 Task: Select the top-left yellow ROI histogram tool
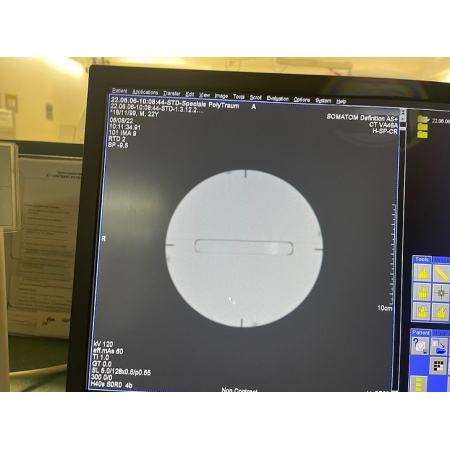click(x=422, y=273)
